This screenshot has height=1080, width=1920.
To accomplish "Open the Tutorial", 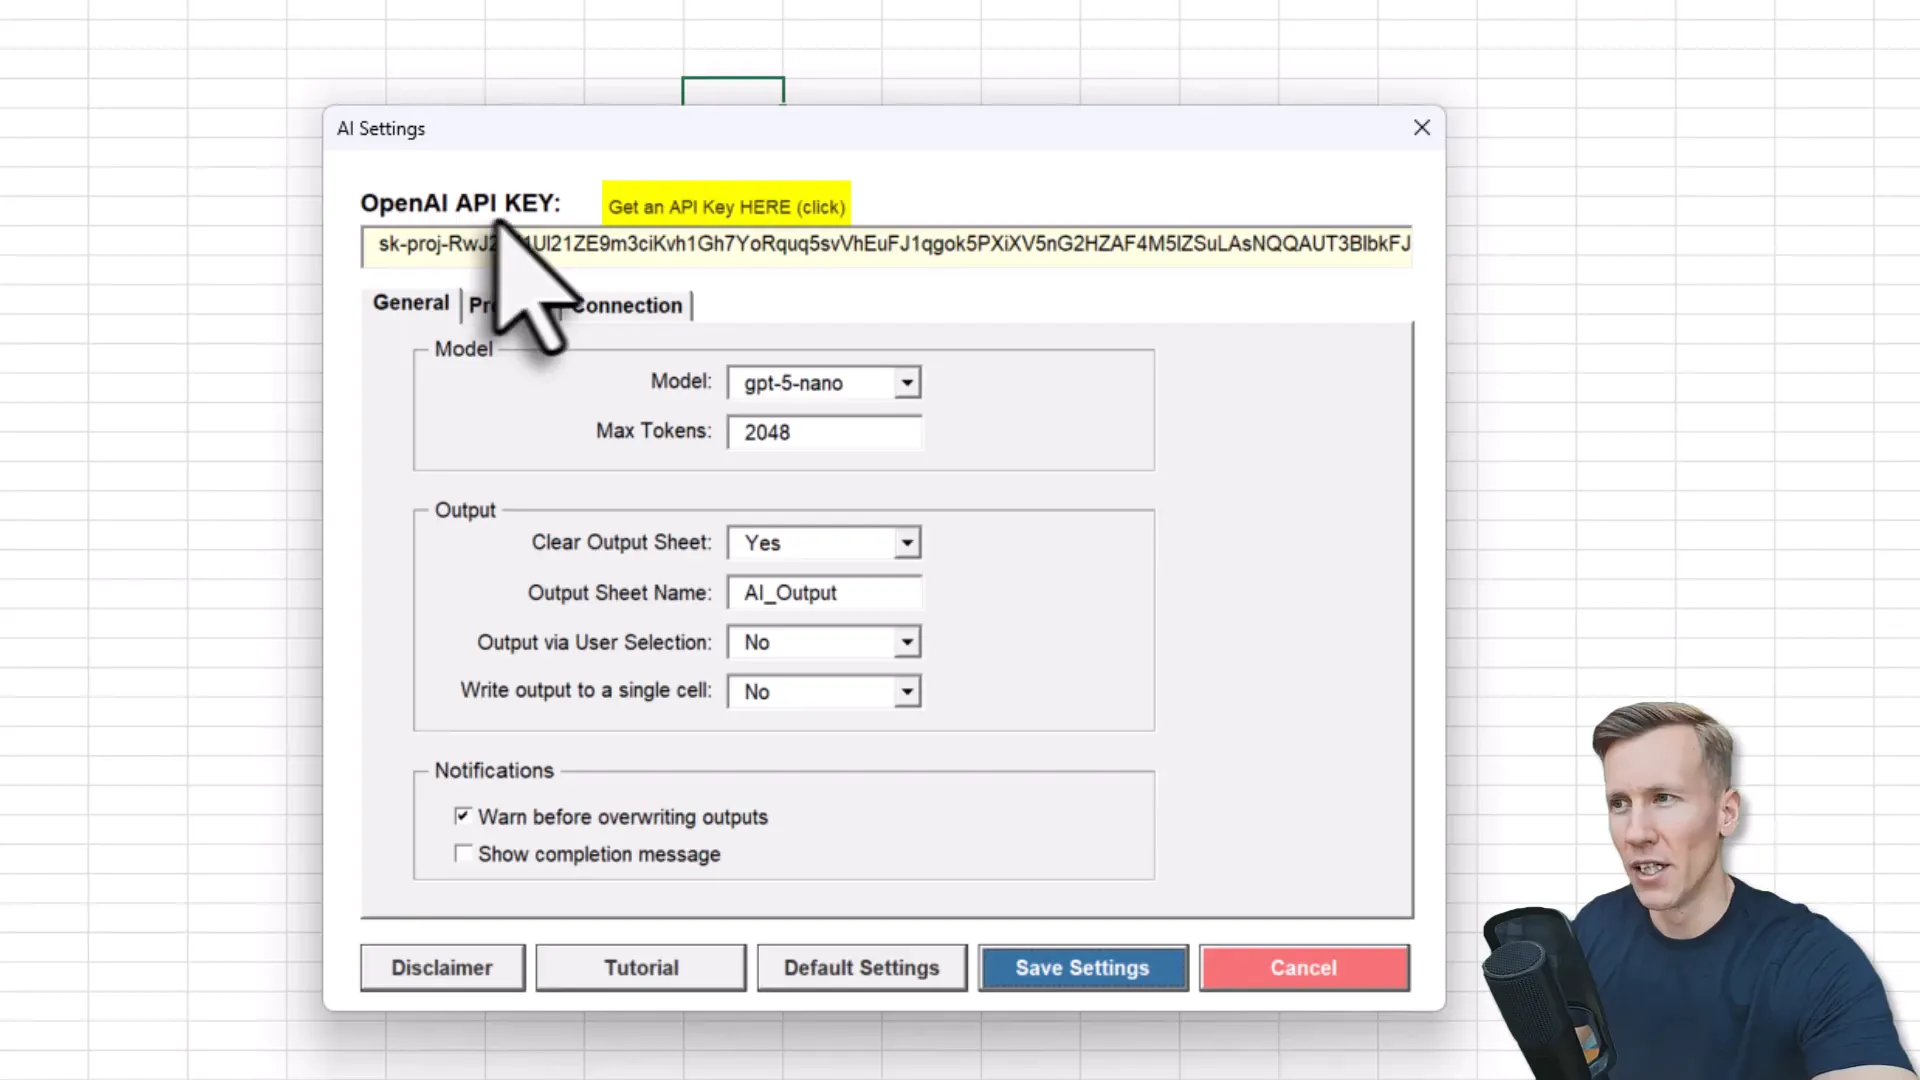I will point(640,967).
